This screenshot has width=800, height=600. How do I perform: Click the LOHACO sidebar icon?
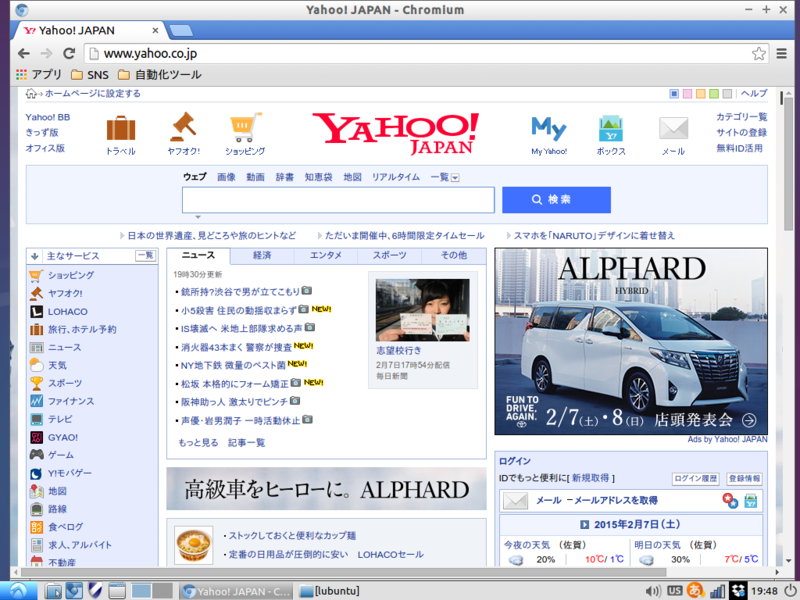point(36,311)
